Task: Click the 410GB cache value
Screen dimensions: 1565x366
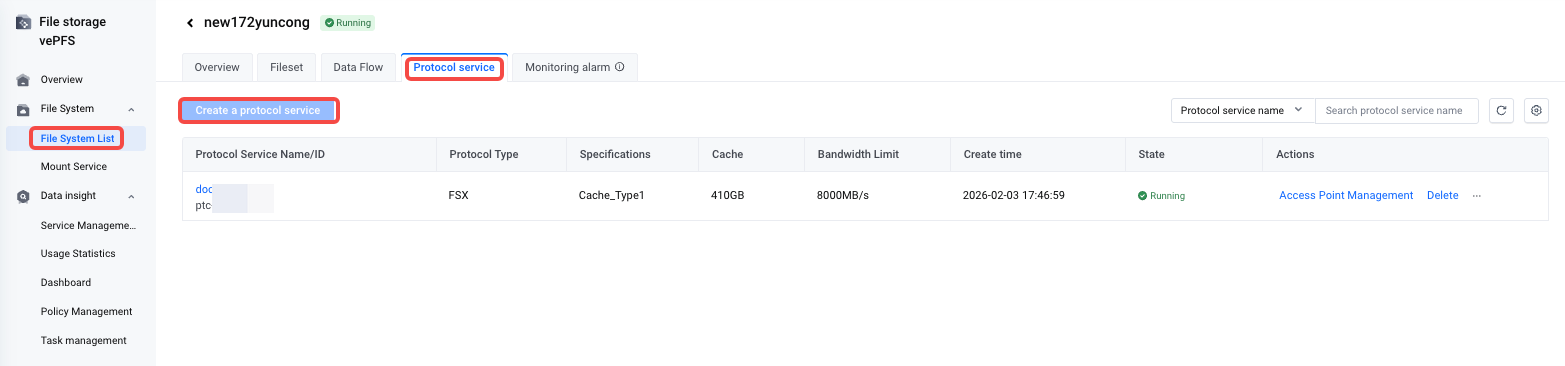Action: pos(728,196)
